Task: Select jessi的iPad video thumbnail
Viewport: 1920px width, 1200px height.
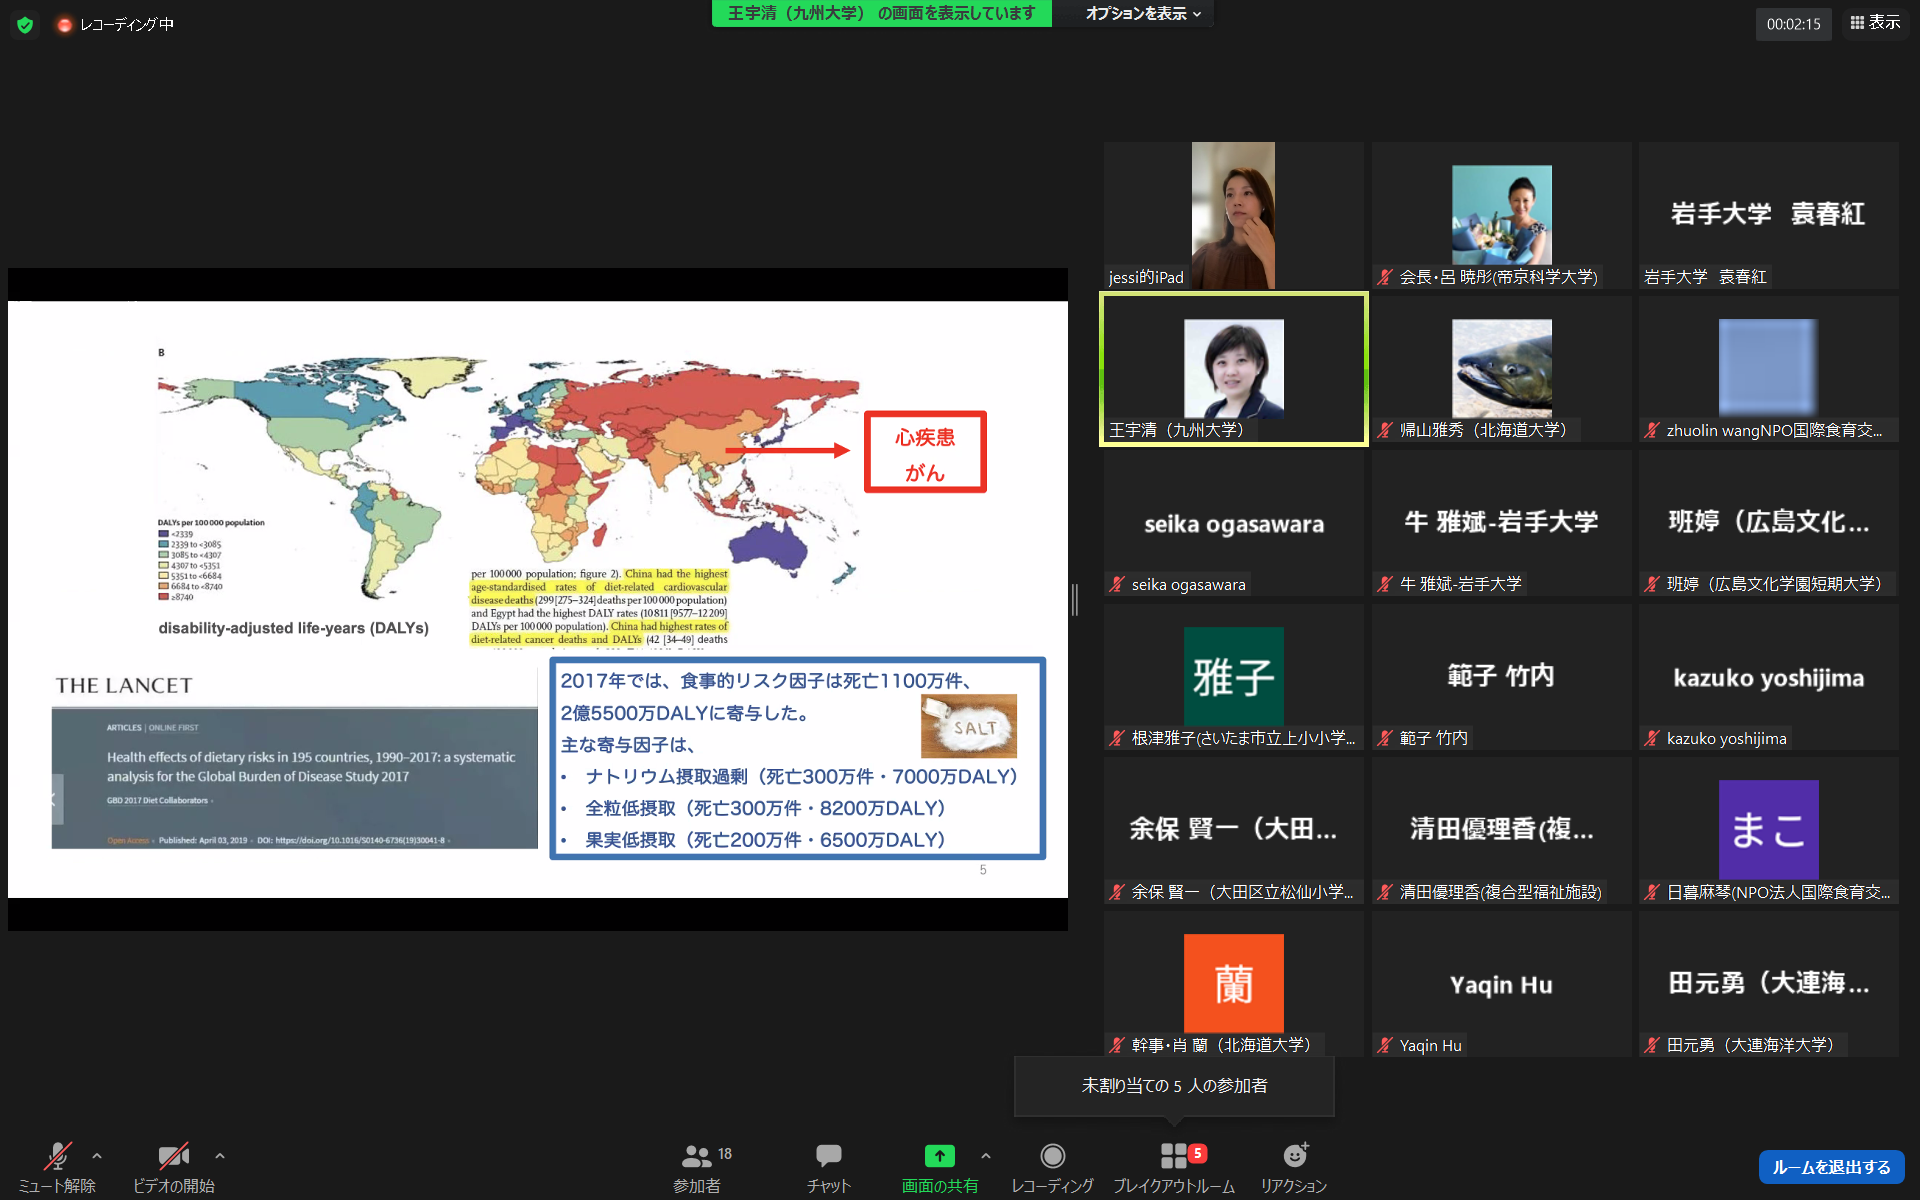Action: pos(1233,215)
